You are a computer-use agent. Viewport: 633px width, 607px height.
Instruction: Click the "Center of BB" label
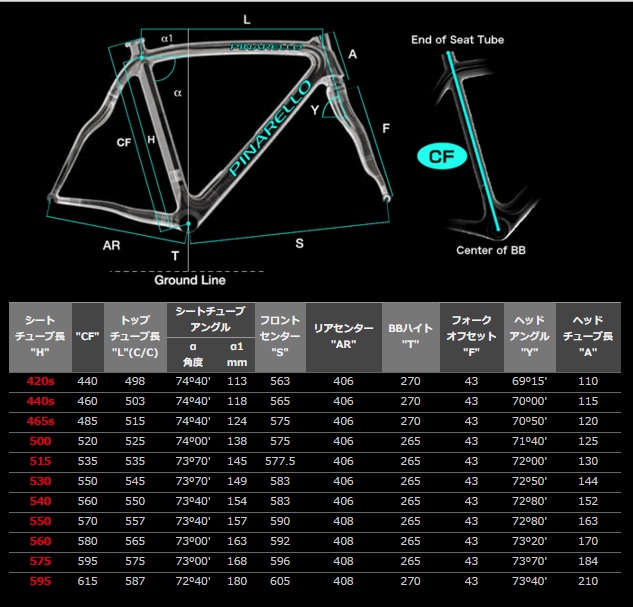pos(491,250)
